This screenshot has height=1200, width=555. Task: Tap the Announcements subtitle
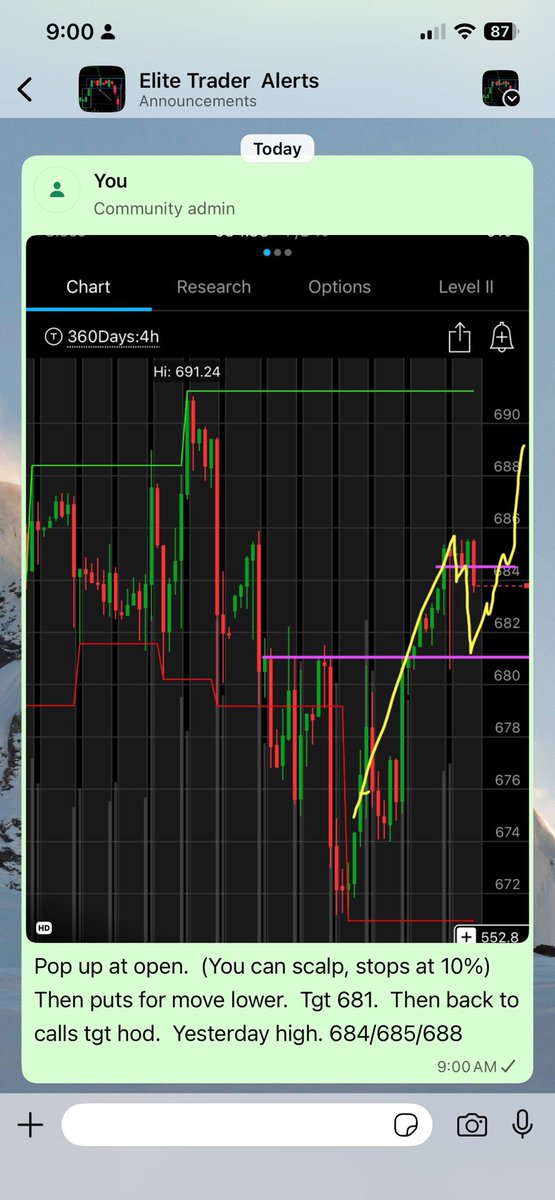(x=198, y=101)
